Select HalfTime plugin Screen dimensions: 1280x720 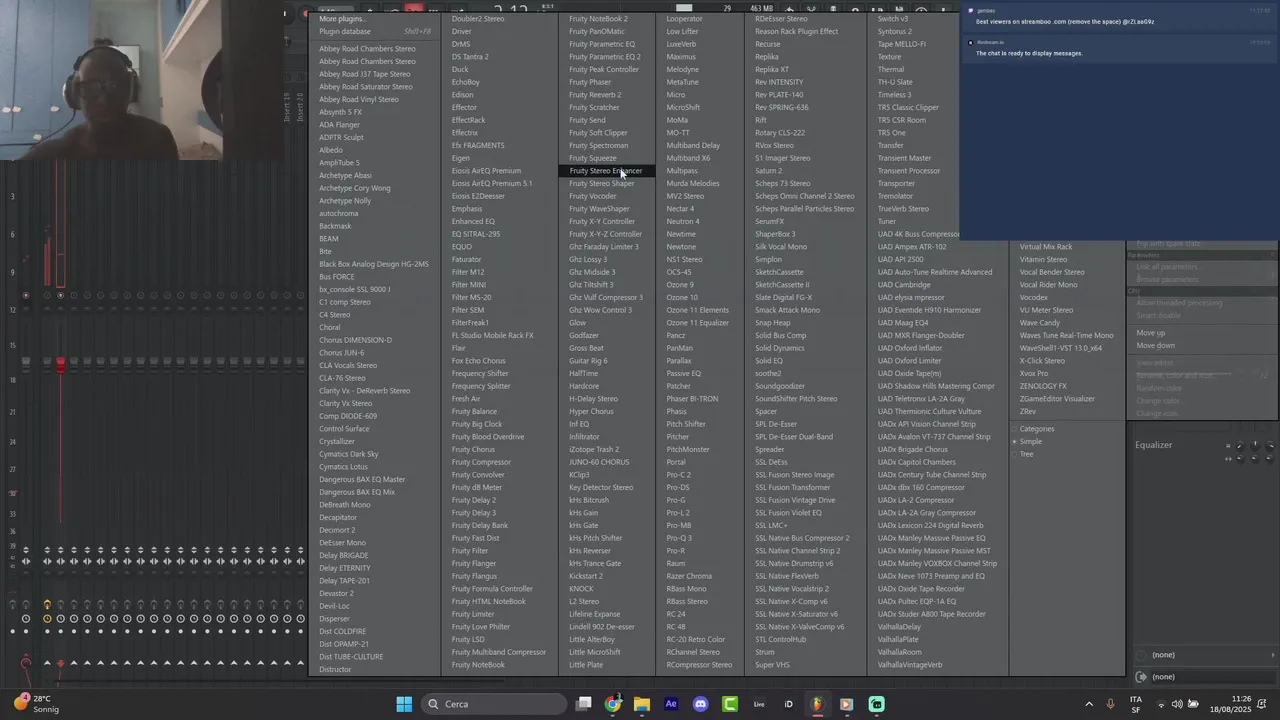click(583, 374)
